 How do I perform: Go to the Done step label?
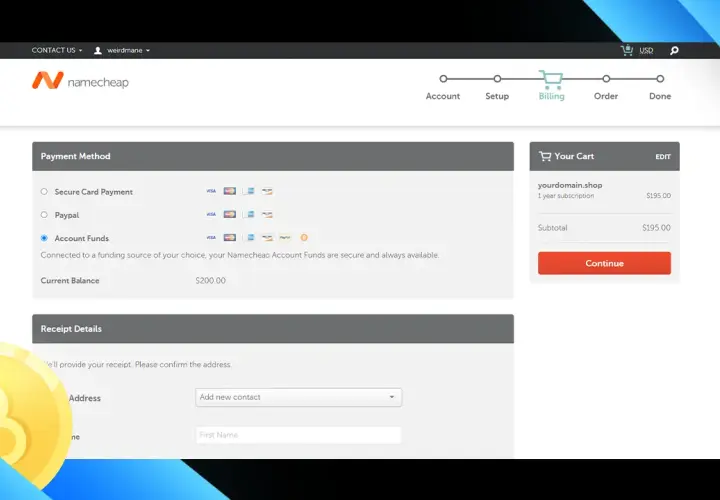[x=660, y=96]
